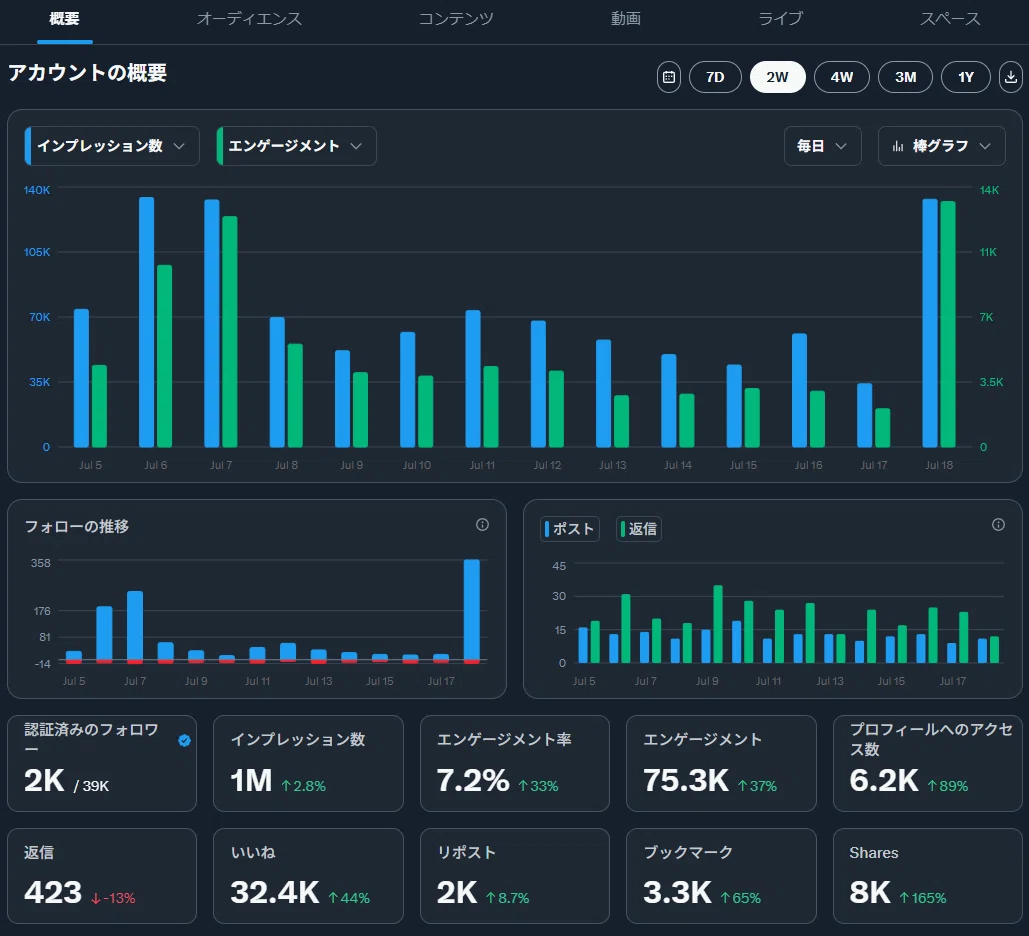Open the 棒グラフ chart type dropdown

click(x=942, y=146)
